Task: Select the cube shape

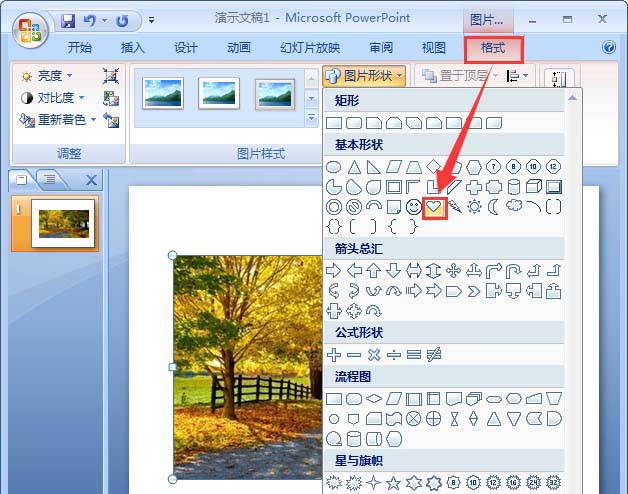Action: (533, 187)
